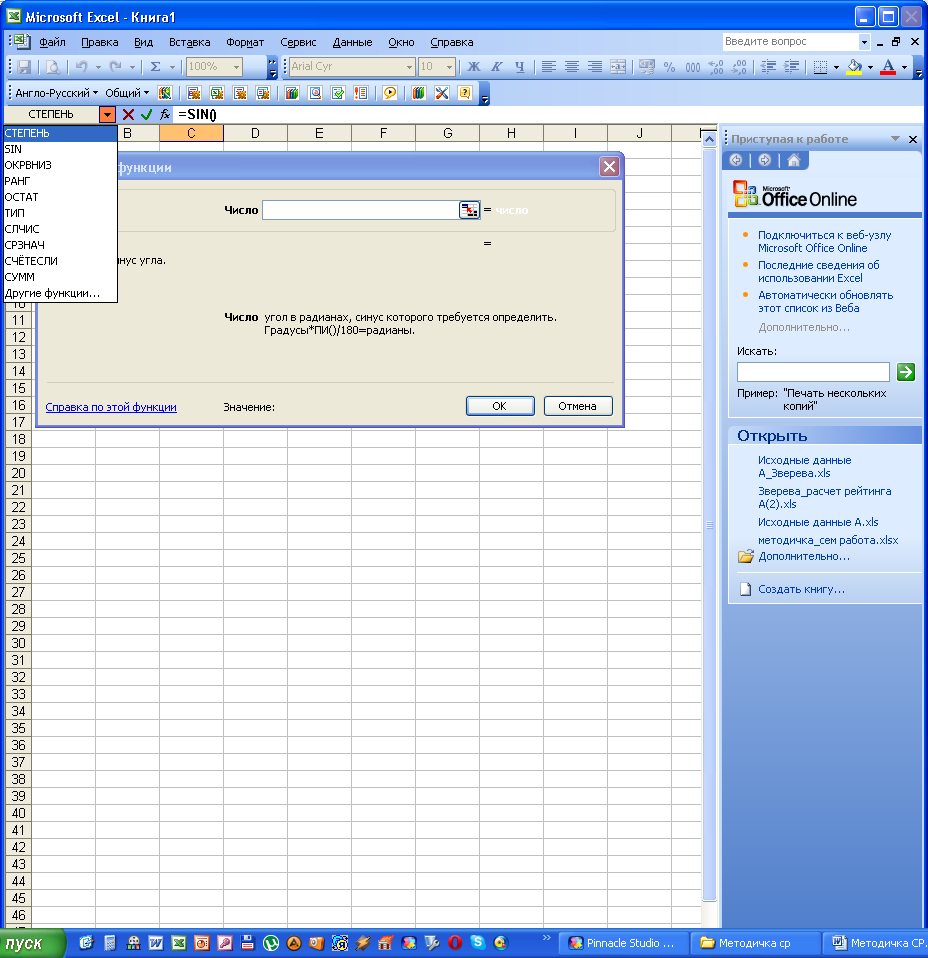Image resolution: width=928 pixels, height=958 pixels.
Task: Click the Число argument input field
Action: (x=360, y=210)
